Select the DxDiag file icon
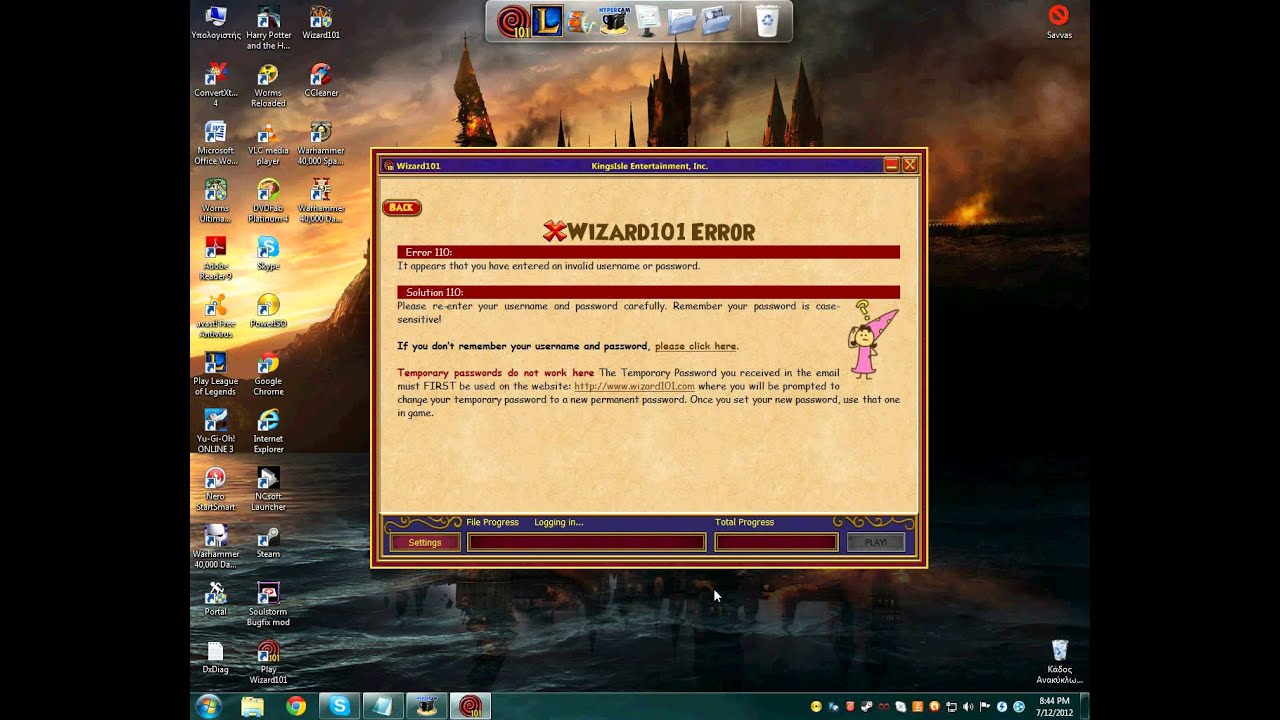 pos(216,657)
